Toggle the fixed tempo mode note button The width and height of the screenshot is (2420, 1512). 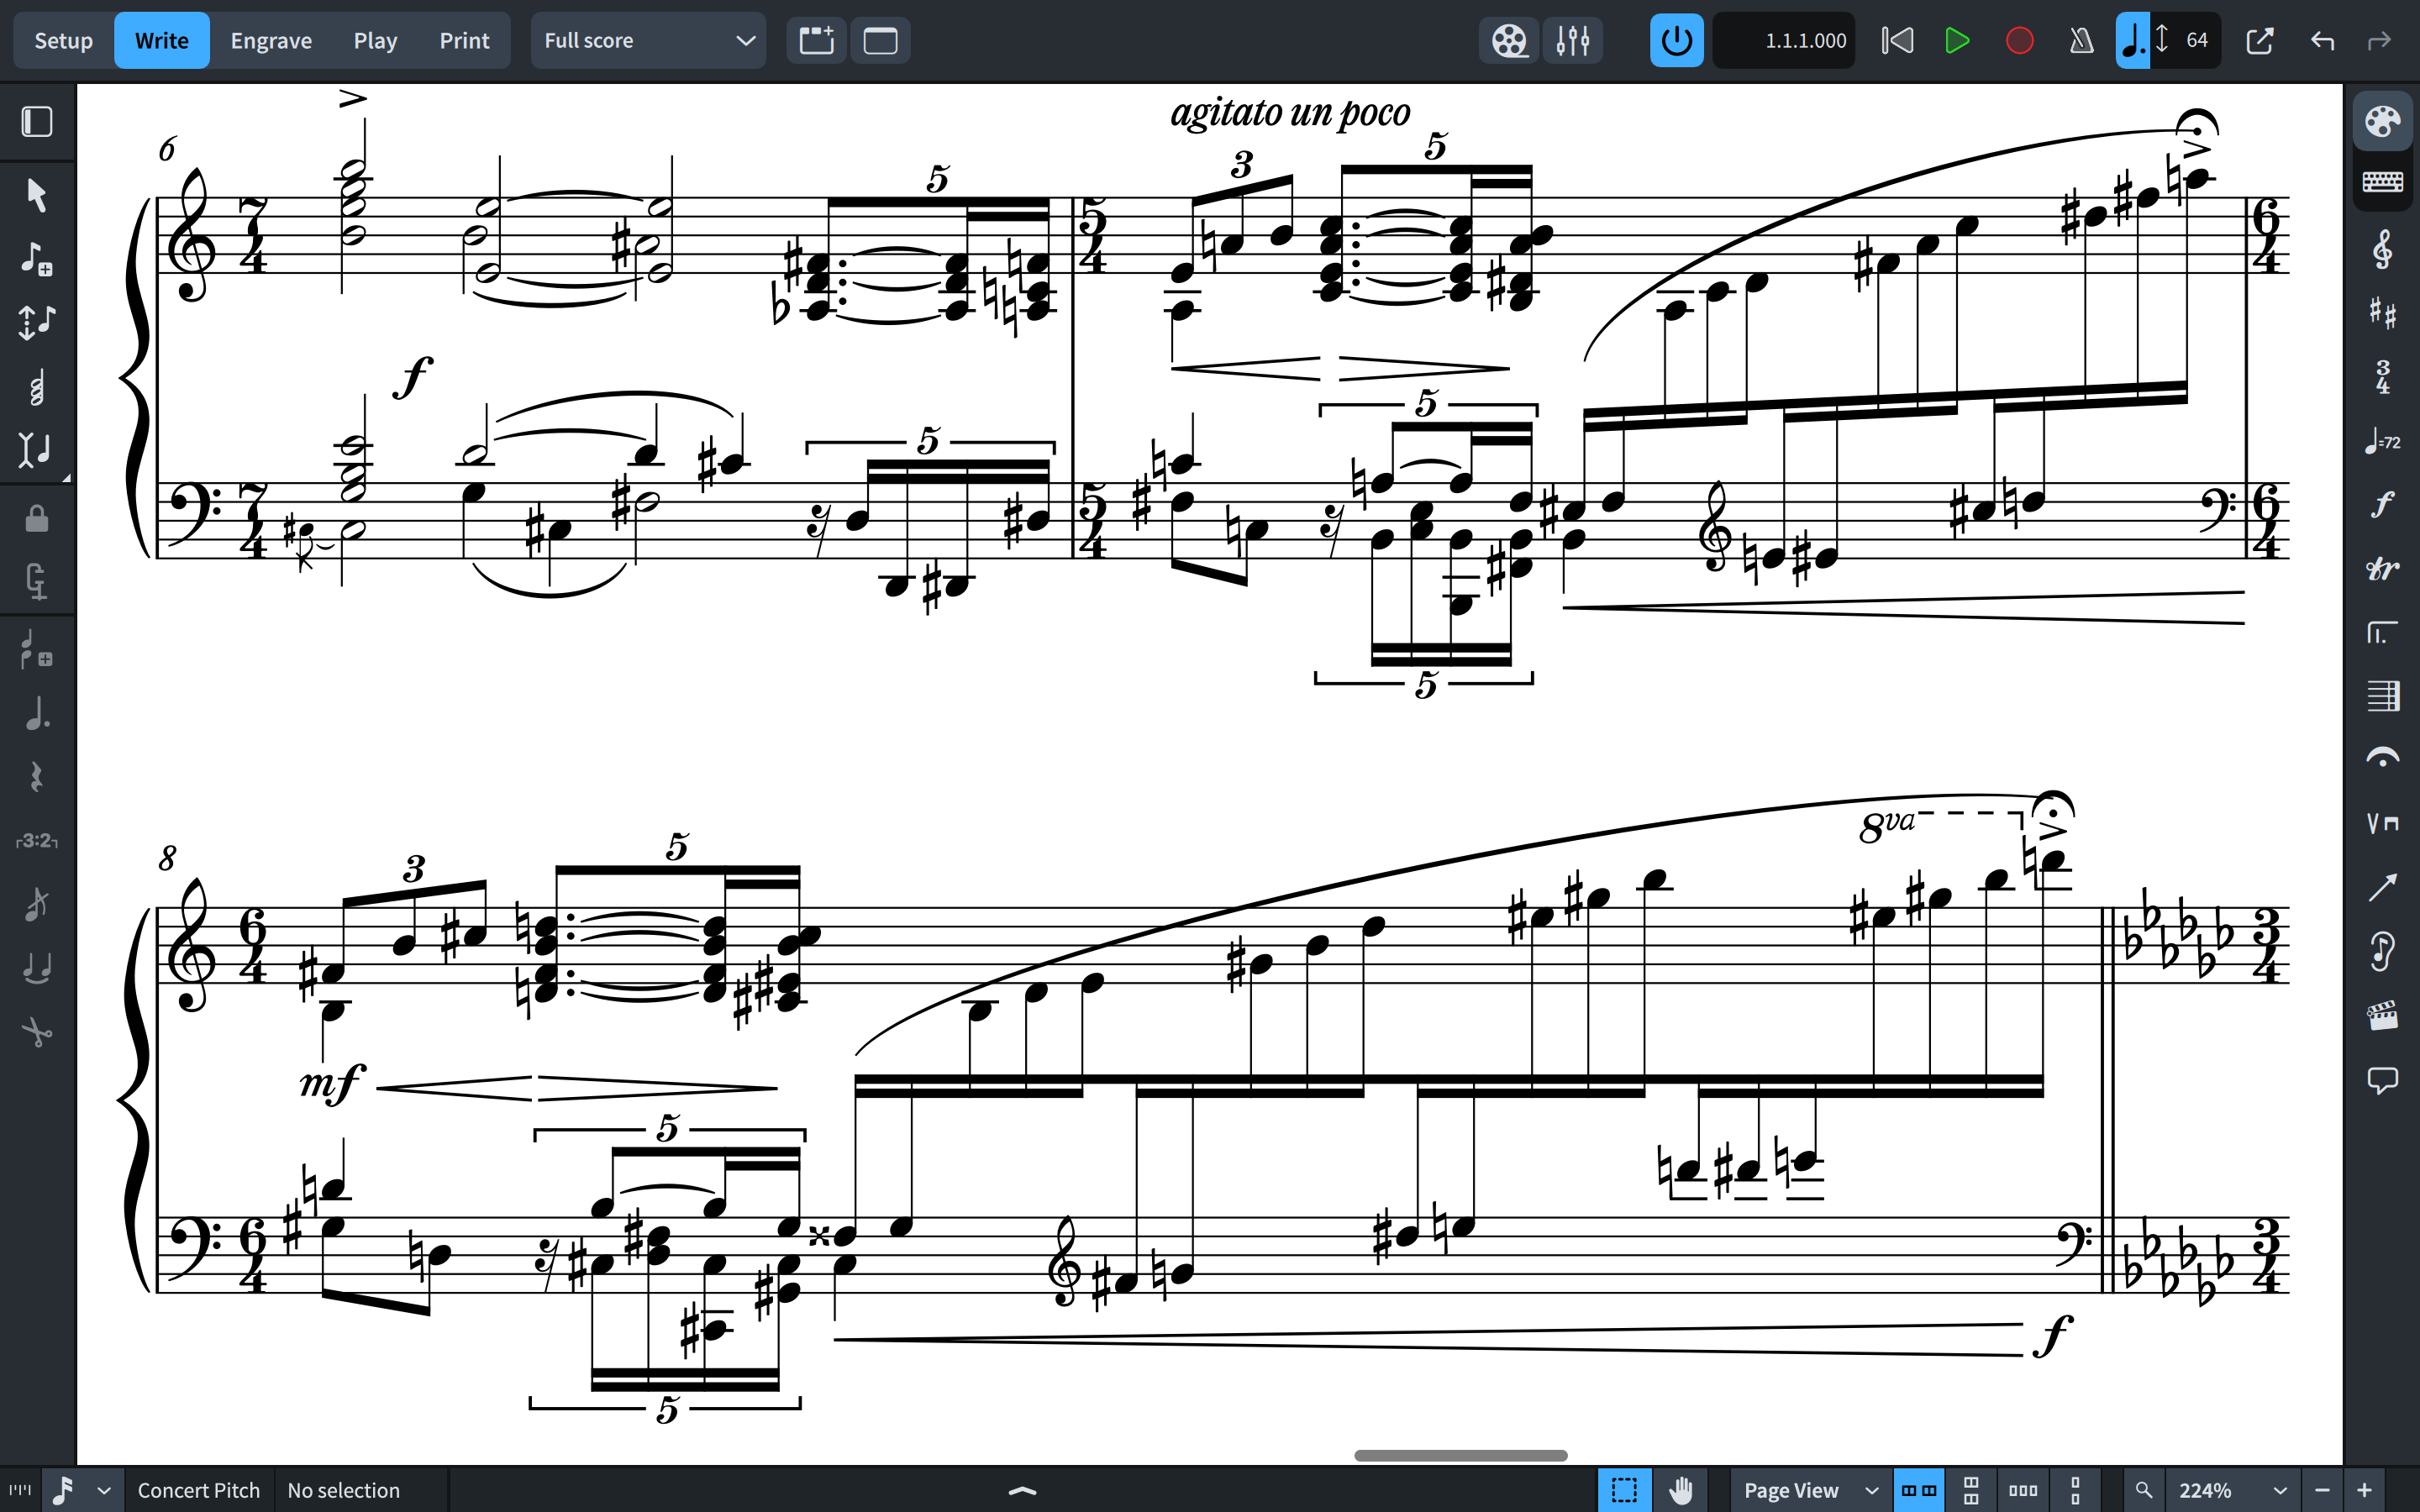point(2132,41)
